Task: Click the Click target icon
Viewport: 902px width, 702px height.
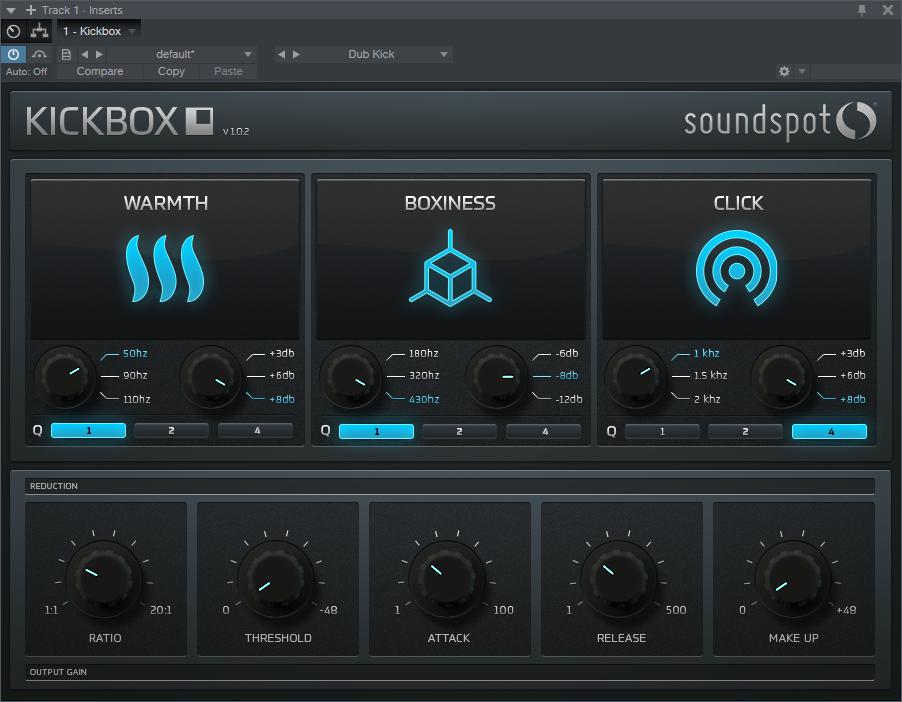Action: click(737, 268)
